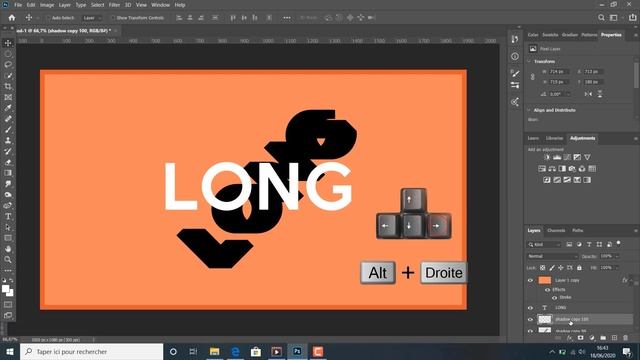Add a Photo Filter adjustment
Image resolution: width=640 pixels, height=360 pixels.
point(572,169)
